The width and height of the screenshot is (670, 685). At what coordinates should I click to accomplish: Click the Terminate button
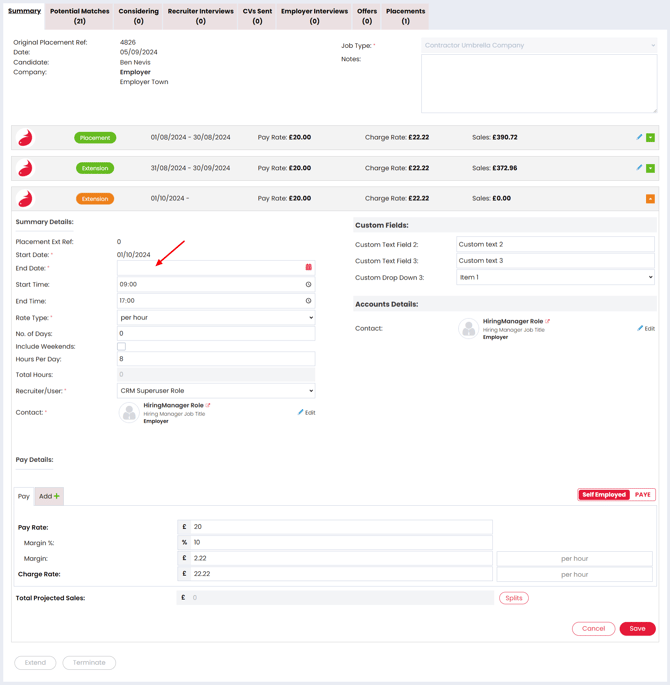click(x=89, y=663)
